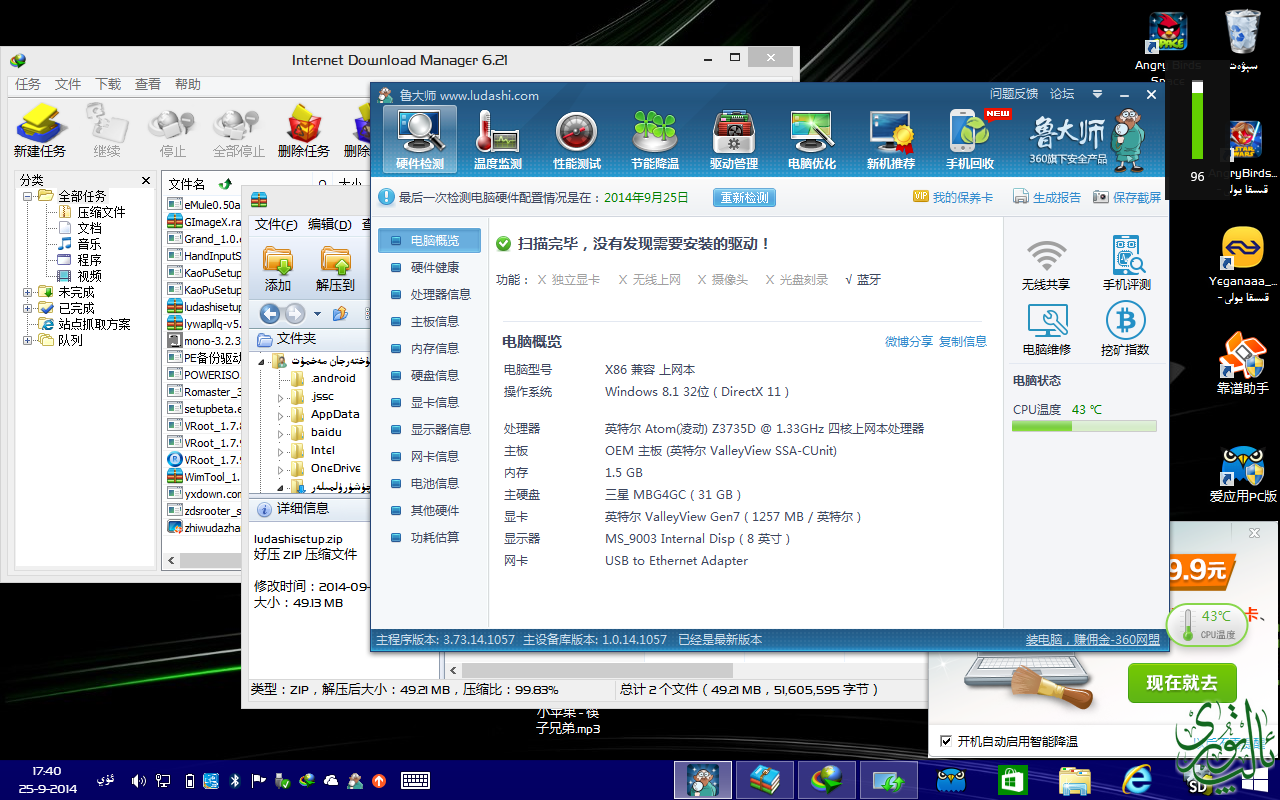The image size is (1280, 800).
Task: Click 新建任务 new task in IDM toolbar
Action: point(40,131)
